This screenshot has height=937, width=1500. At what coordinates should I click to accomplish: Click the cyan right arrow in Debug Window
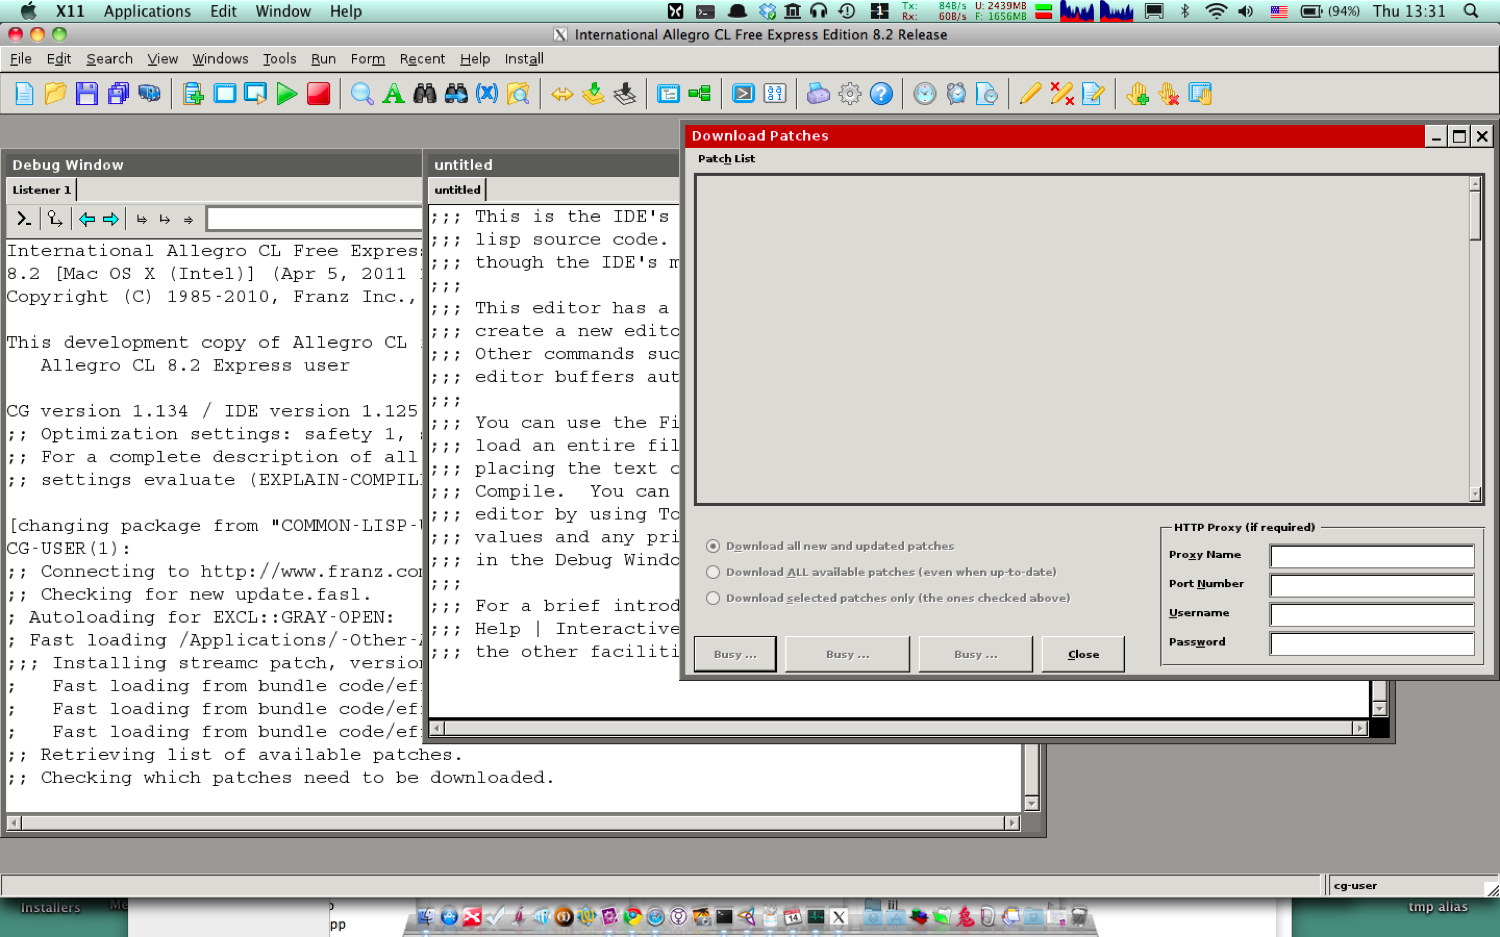pyautogui.click(x=111, y=219)
